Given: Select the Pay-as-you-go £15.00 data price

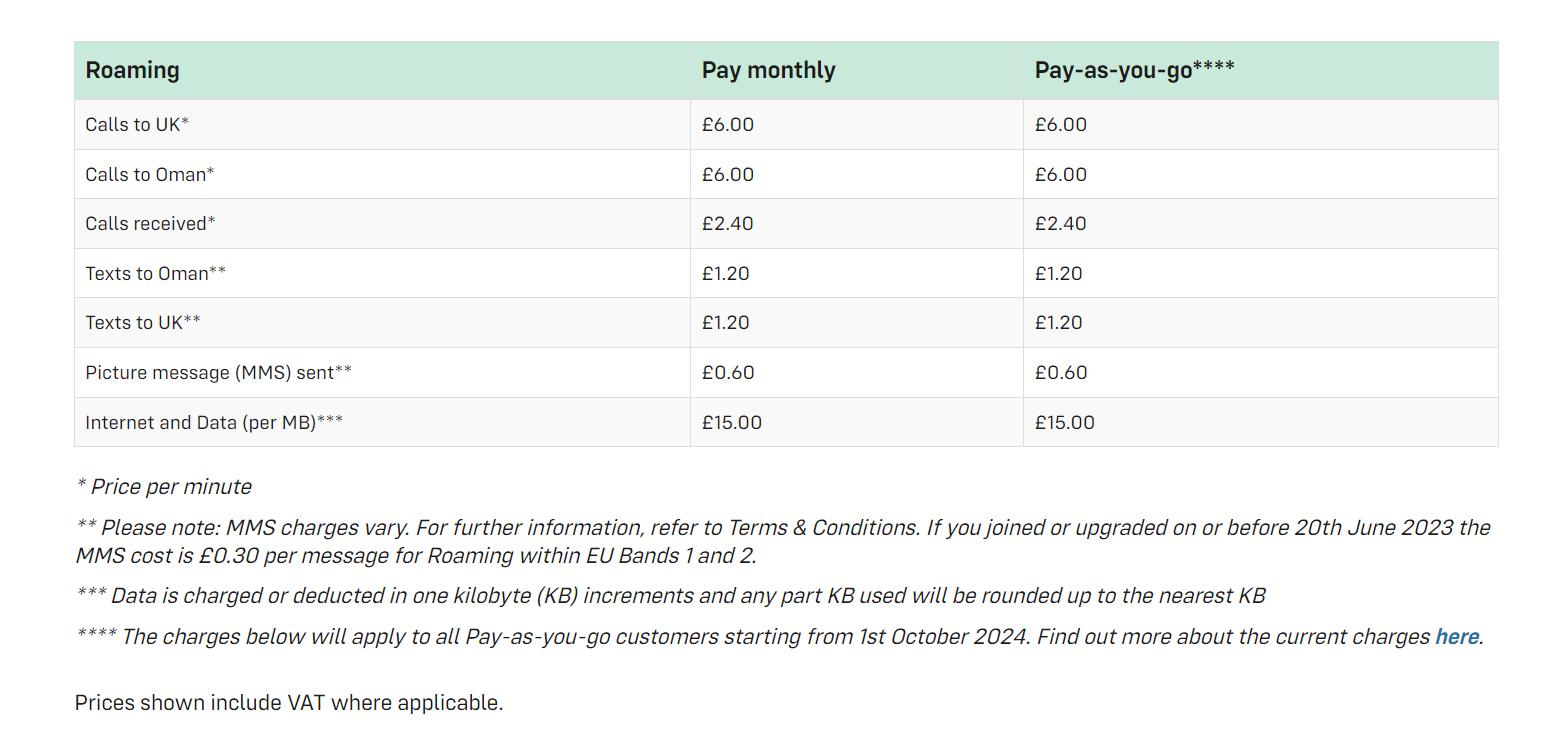Looking at the screenshot, I should click(1065, 423).
